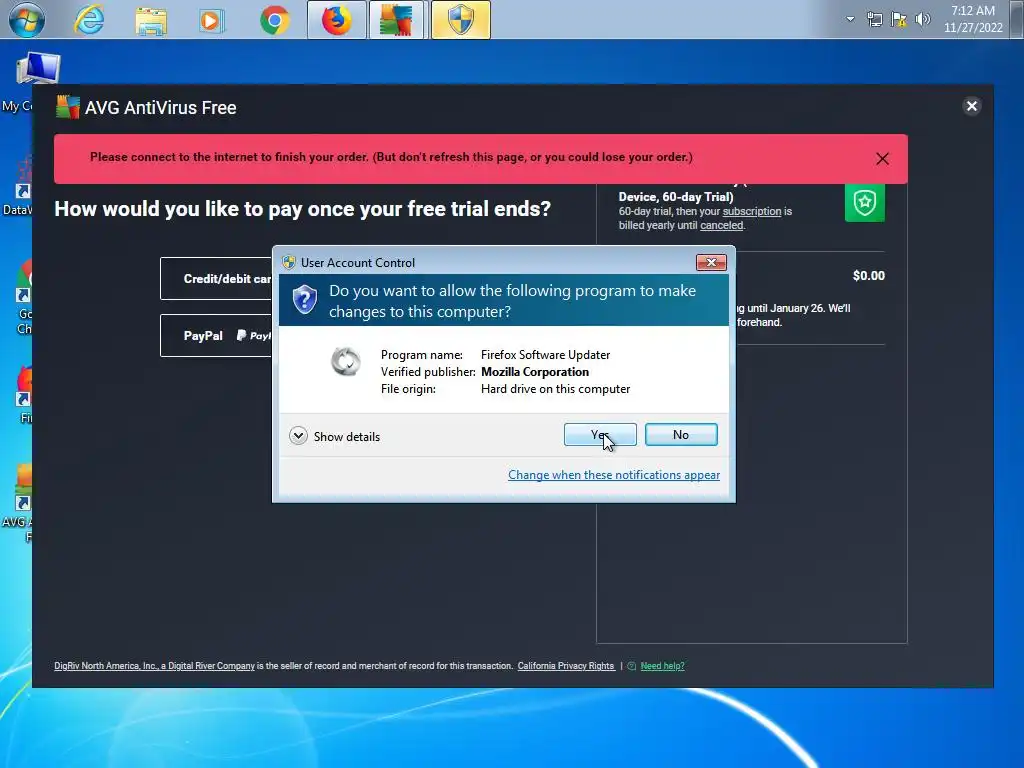Screen dimensions: 1024x768
Task: Open the Windows Start menu orb
Action: point(27,20)
